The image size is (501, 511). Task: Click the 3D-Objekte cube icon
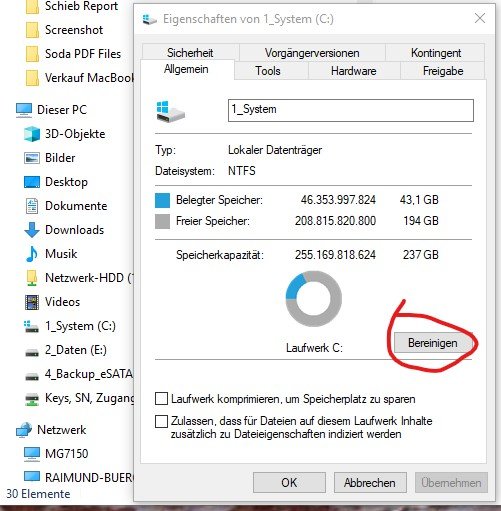pyautogui.click(x=32, y=134)
